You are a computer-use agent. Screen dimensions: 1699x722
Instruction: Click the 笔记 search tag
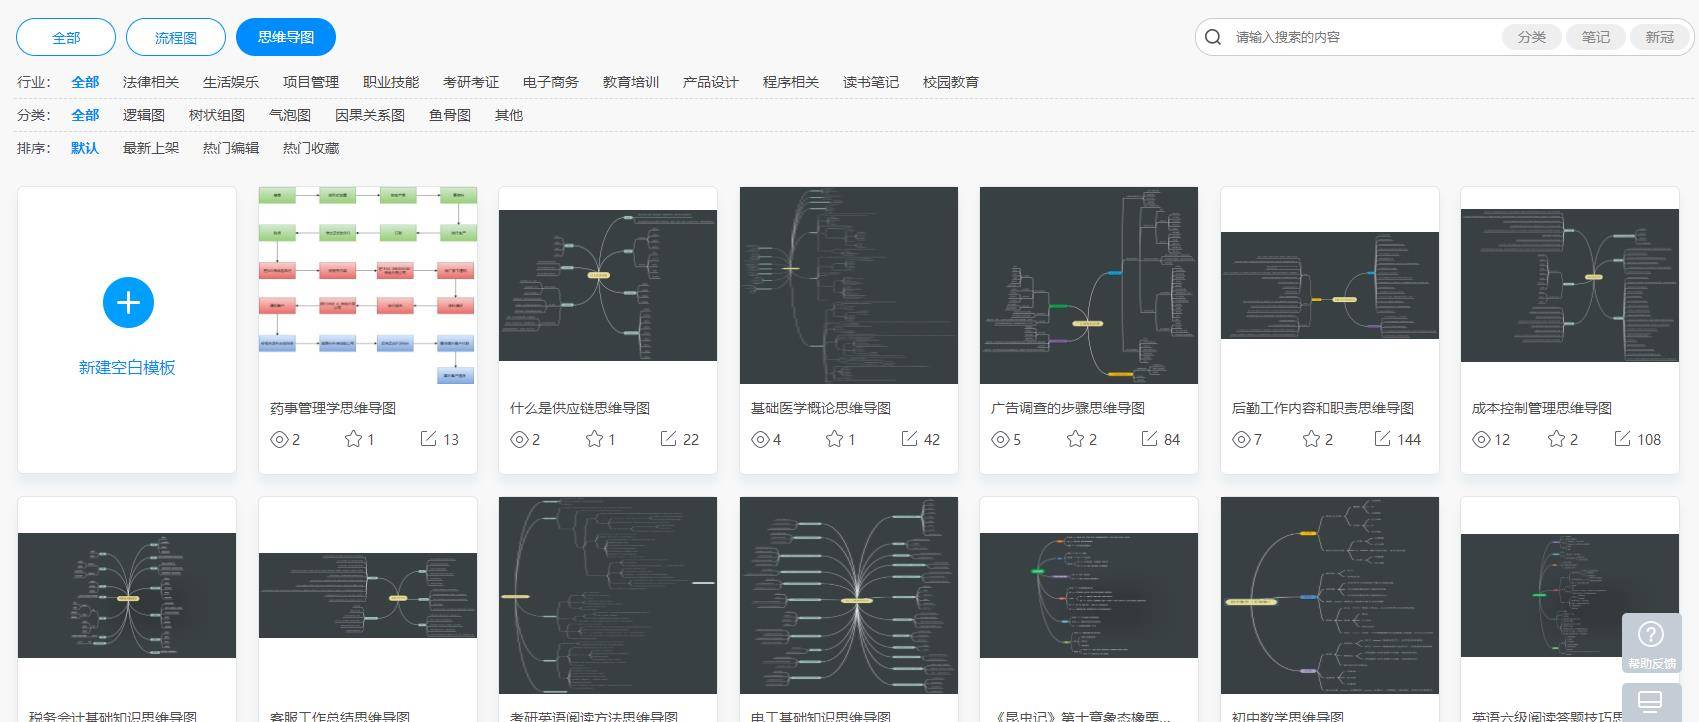point(1596,37)
